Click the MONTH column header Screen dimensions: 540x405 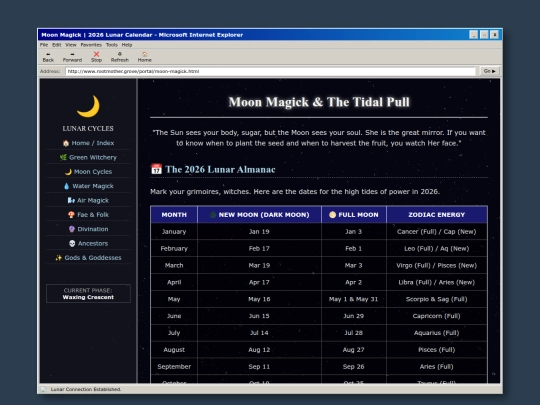pos(174,215)
